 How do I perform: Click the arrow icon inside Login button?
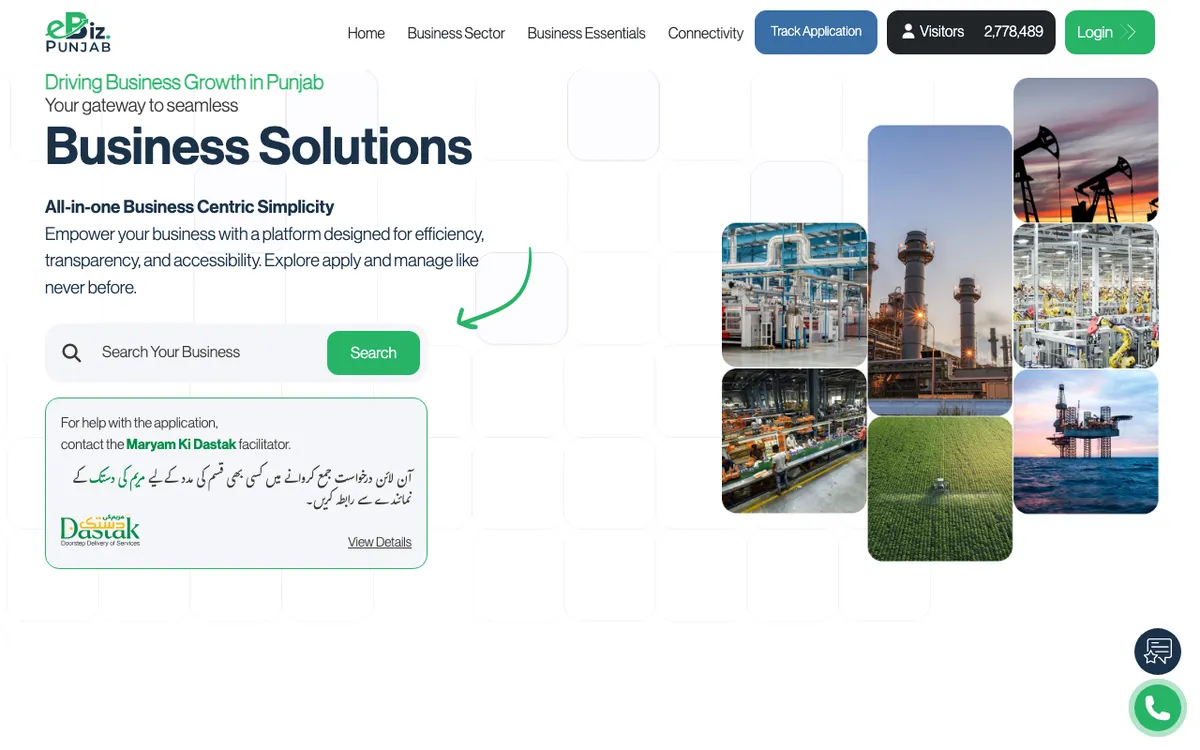coord(1131,32)
